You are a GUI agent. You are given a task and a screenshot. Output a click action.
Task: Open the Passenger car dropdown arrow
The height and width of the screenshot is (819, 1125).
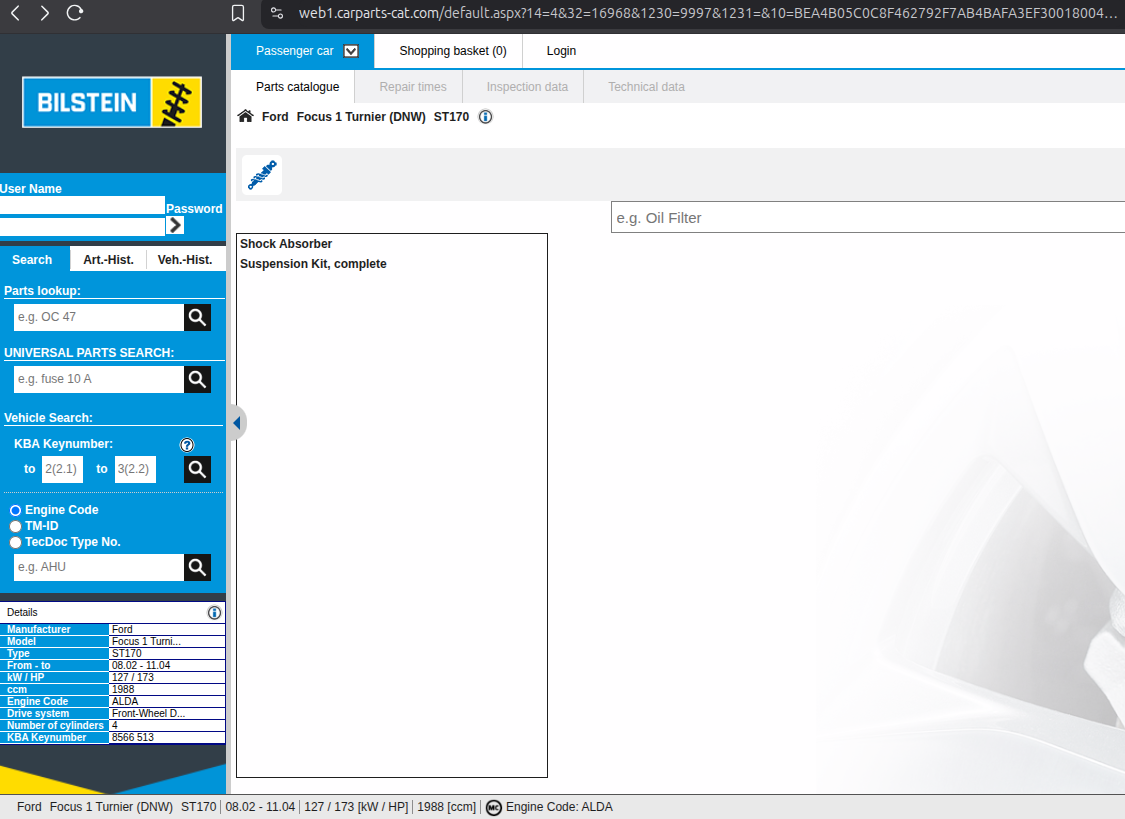pyautogui.click(x=351, y=51)
